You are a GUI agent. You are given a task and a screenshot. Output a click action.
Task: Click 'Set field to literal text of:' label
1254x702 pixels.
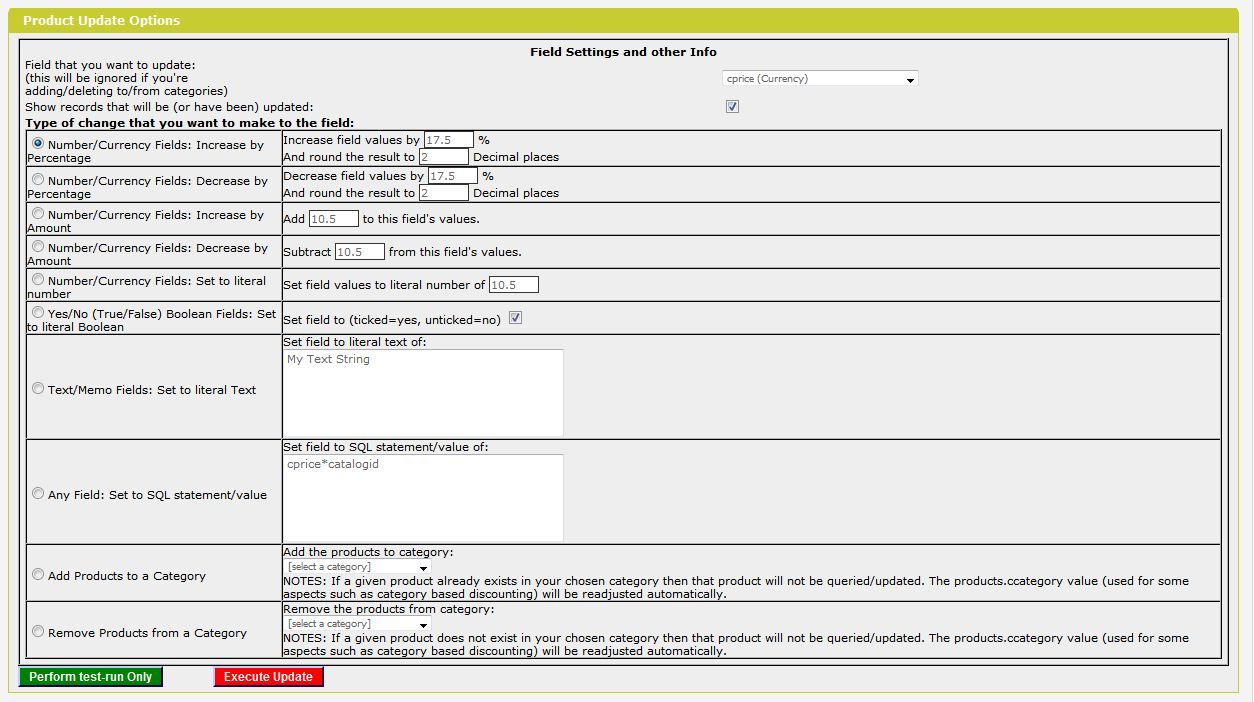[x=354, y=342]
